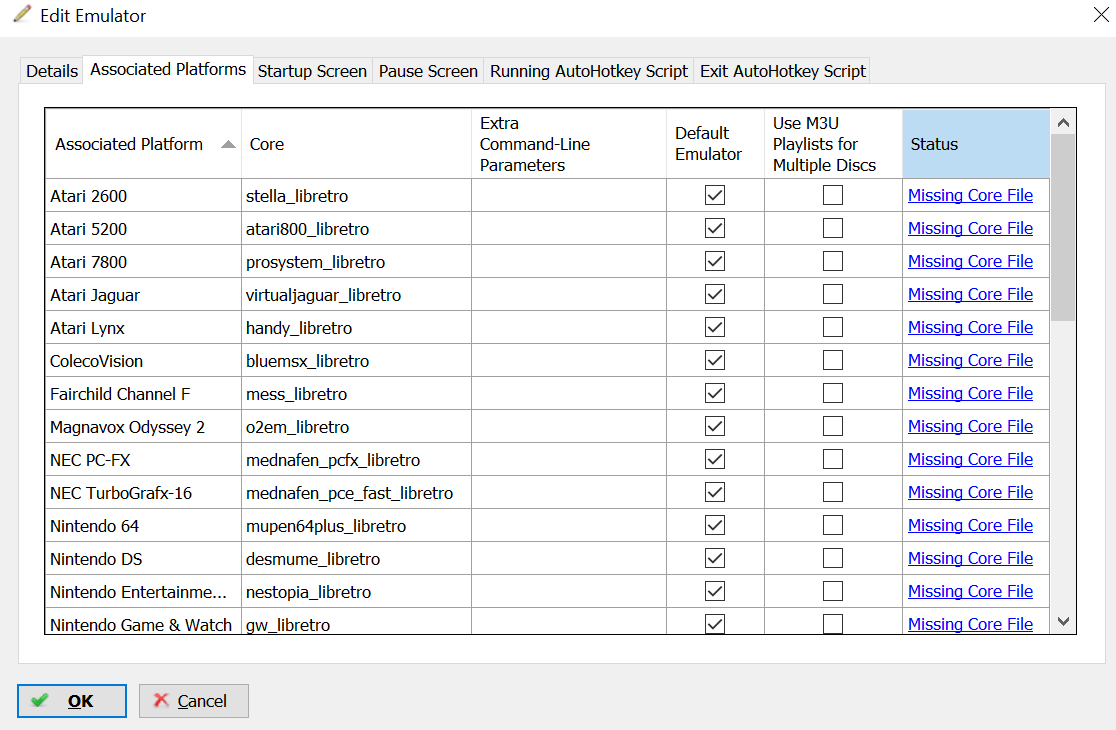Click the pencil icon beside Edit Emulator title
The image size is (1116, 730).
(22, 14)
